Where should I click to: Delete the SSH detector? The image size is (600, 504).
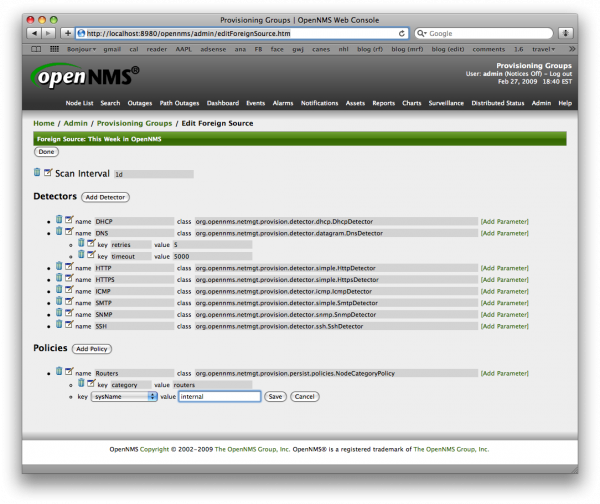click(x=59, y=324)
